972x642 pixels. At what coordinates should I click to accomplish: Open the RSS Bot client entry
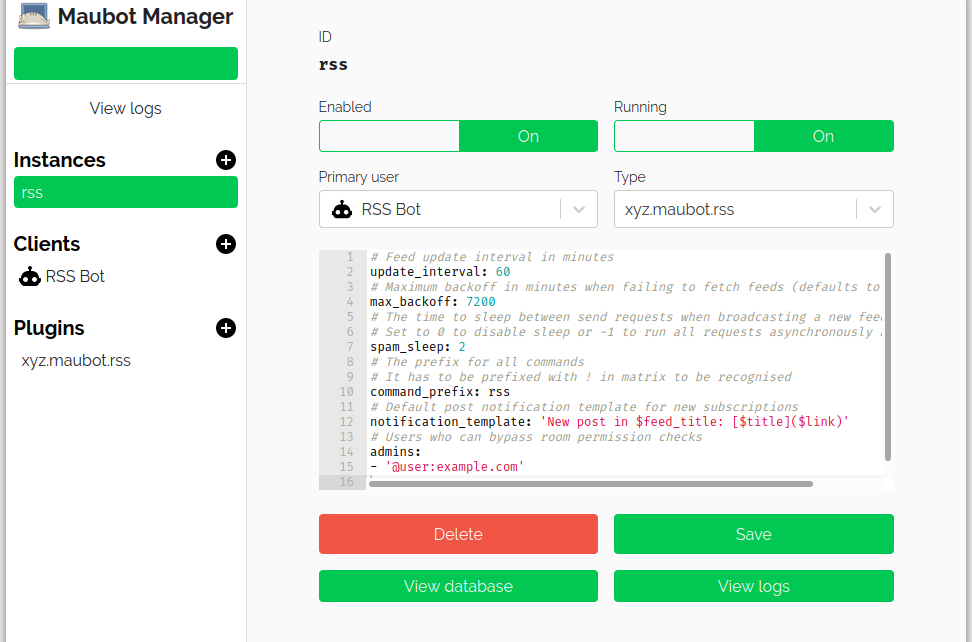pos(126,276)
